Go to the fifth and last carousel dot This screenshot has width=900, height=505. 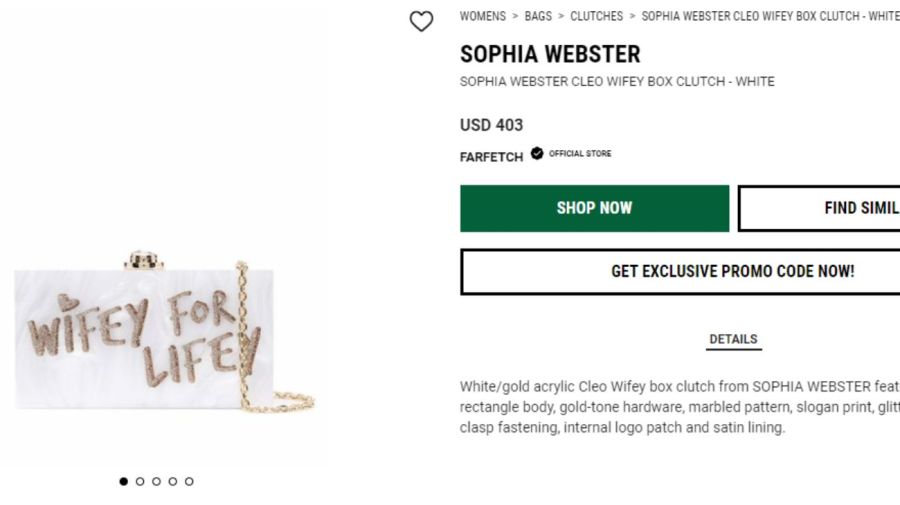(x=189, y=481)
